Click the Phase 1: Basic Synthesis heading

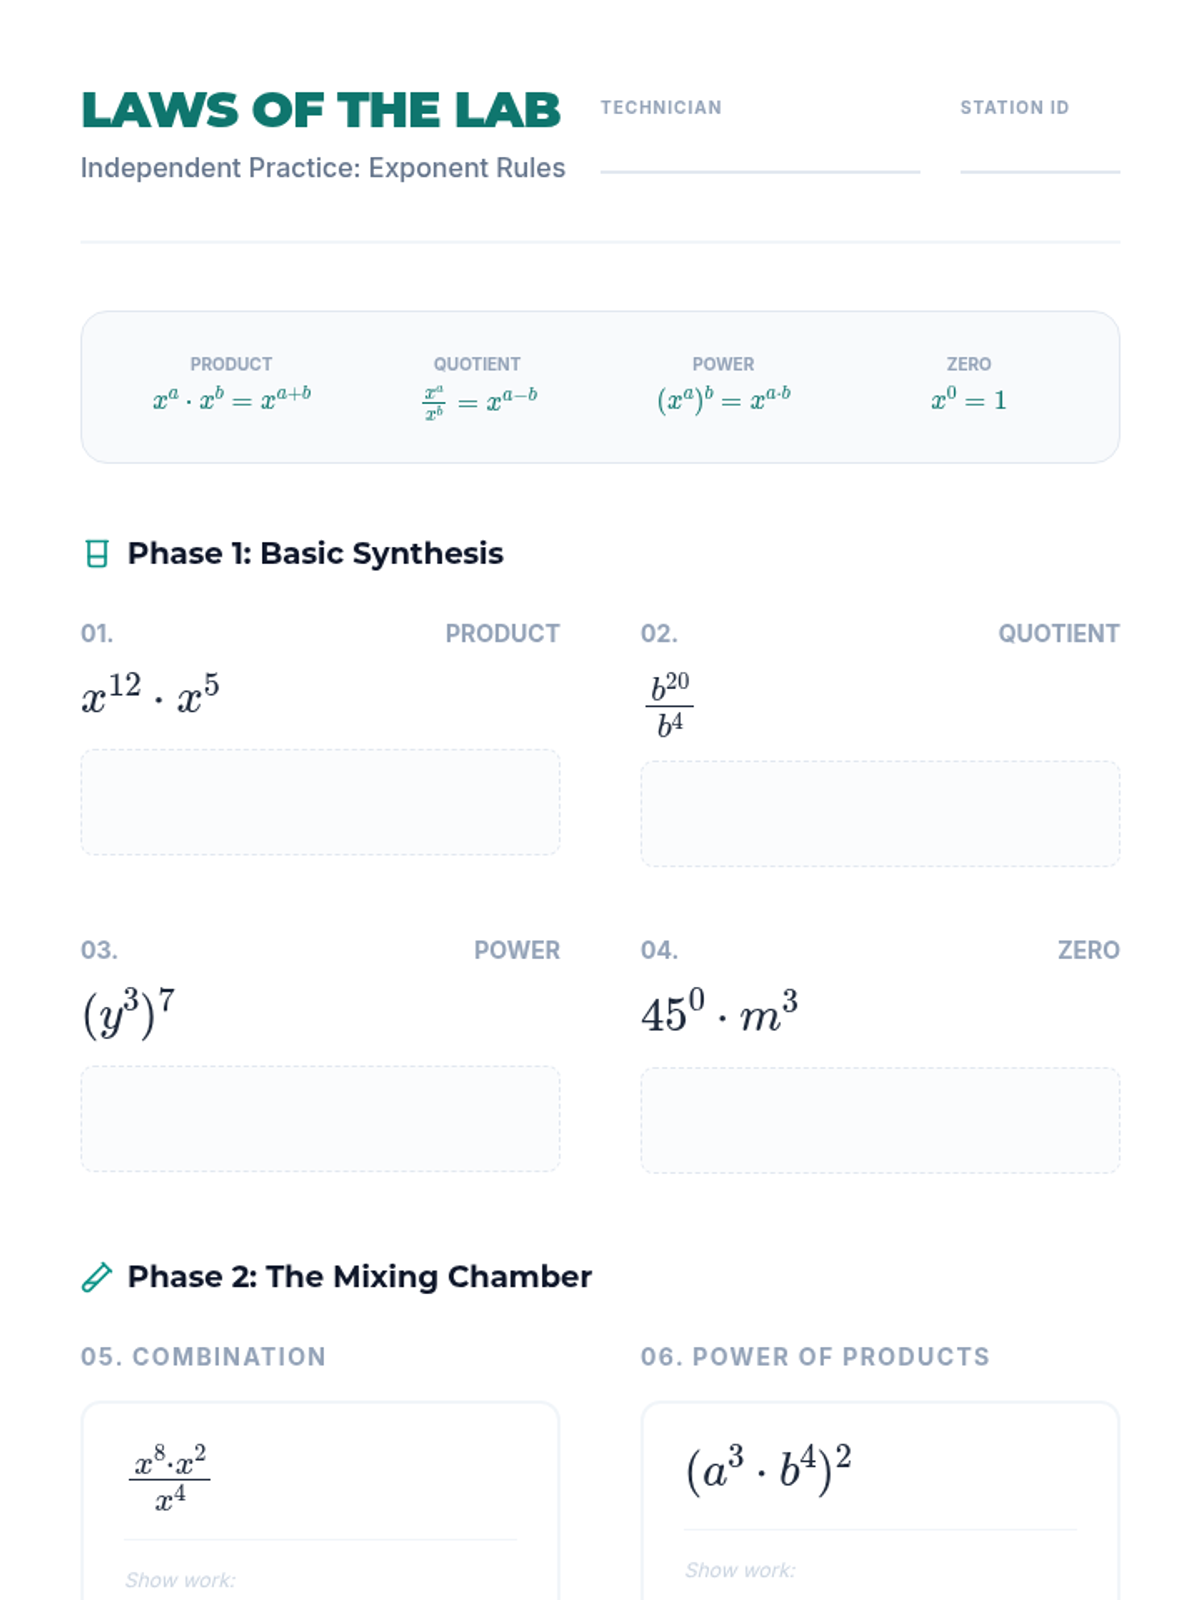click(x=315, y=554)
